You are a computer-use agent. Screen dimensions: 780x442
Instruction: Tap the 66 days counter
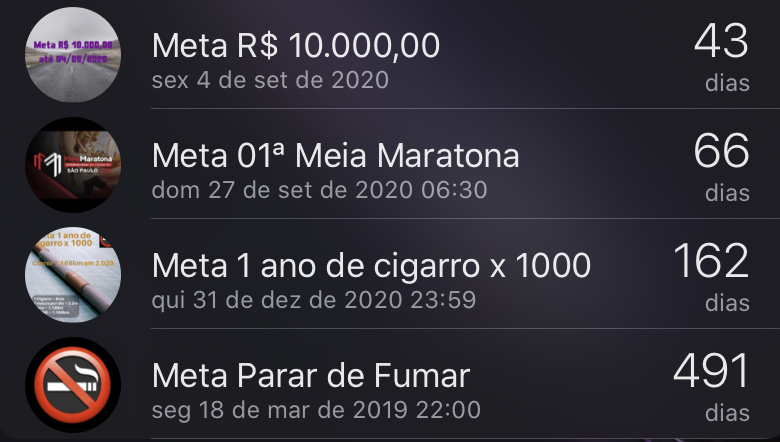[x=721, y=151]
